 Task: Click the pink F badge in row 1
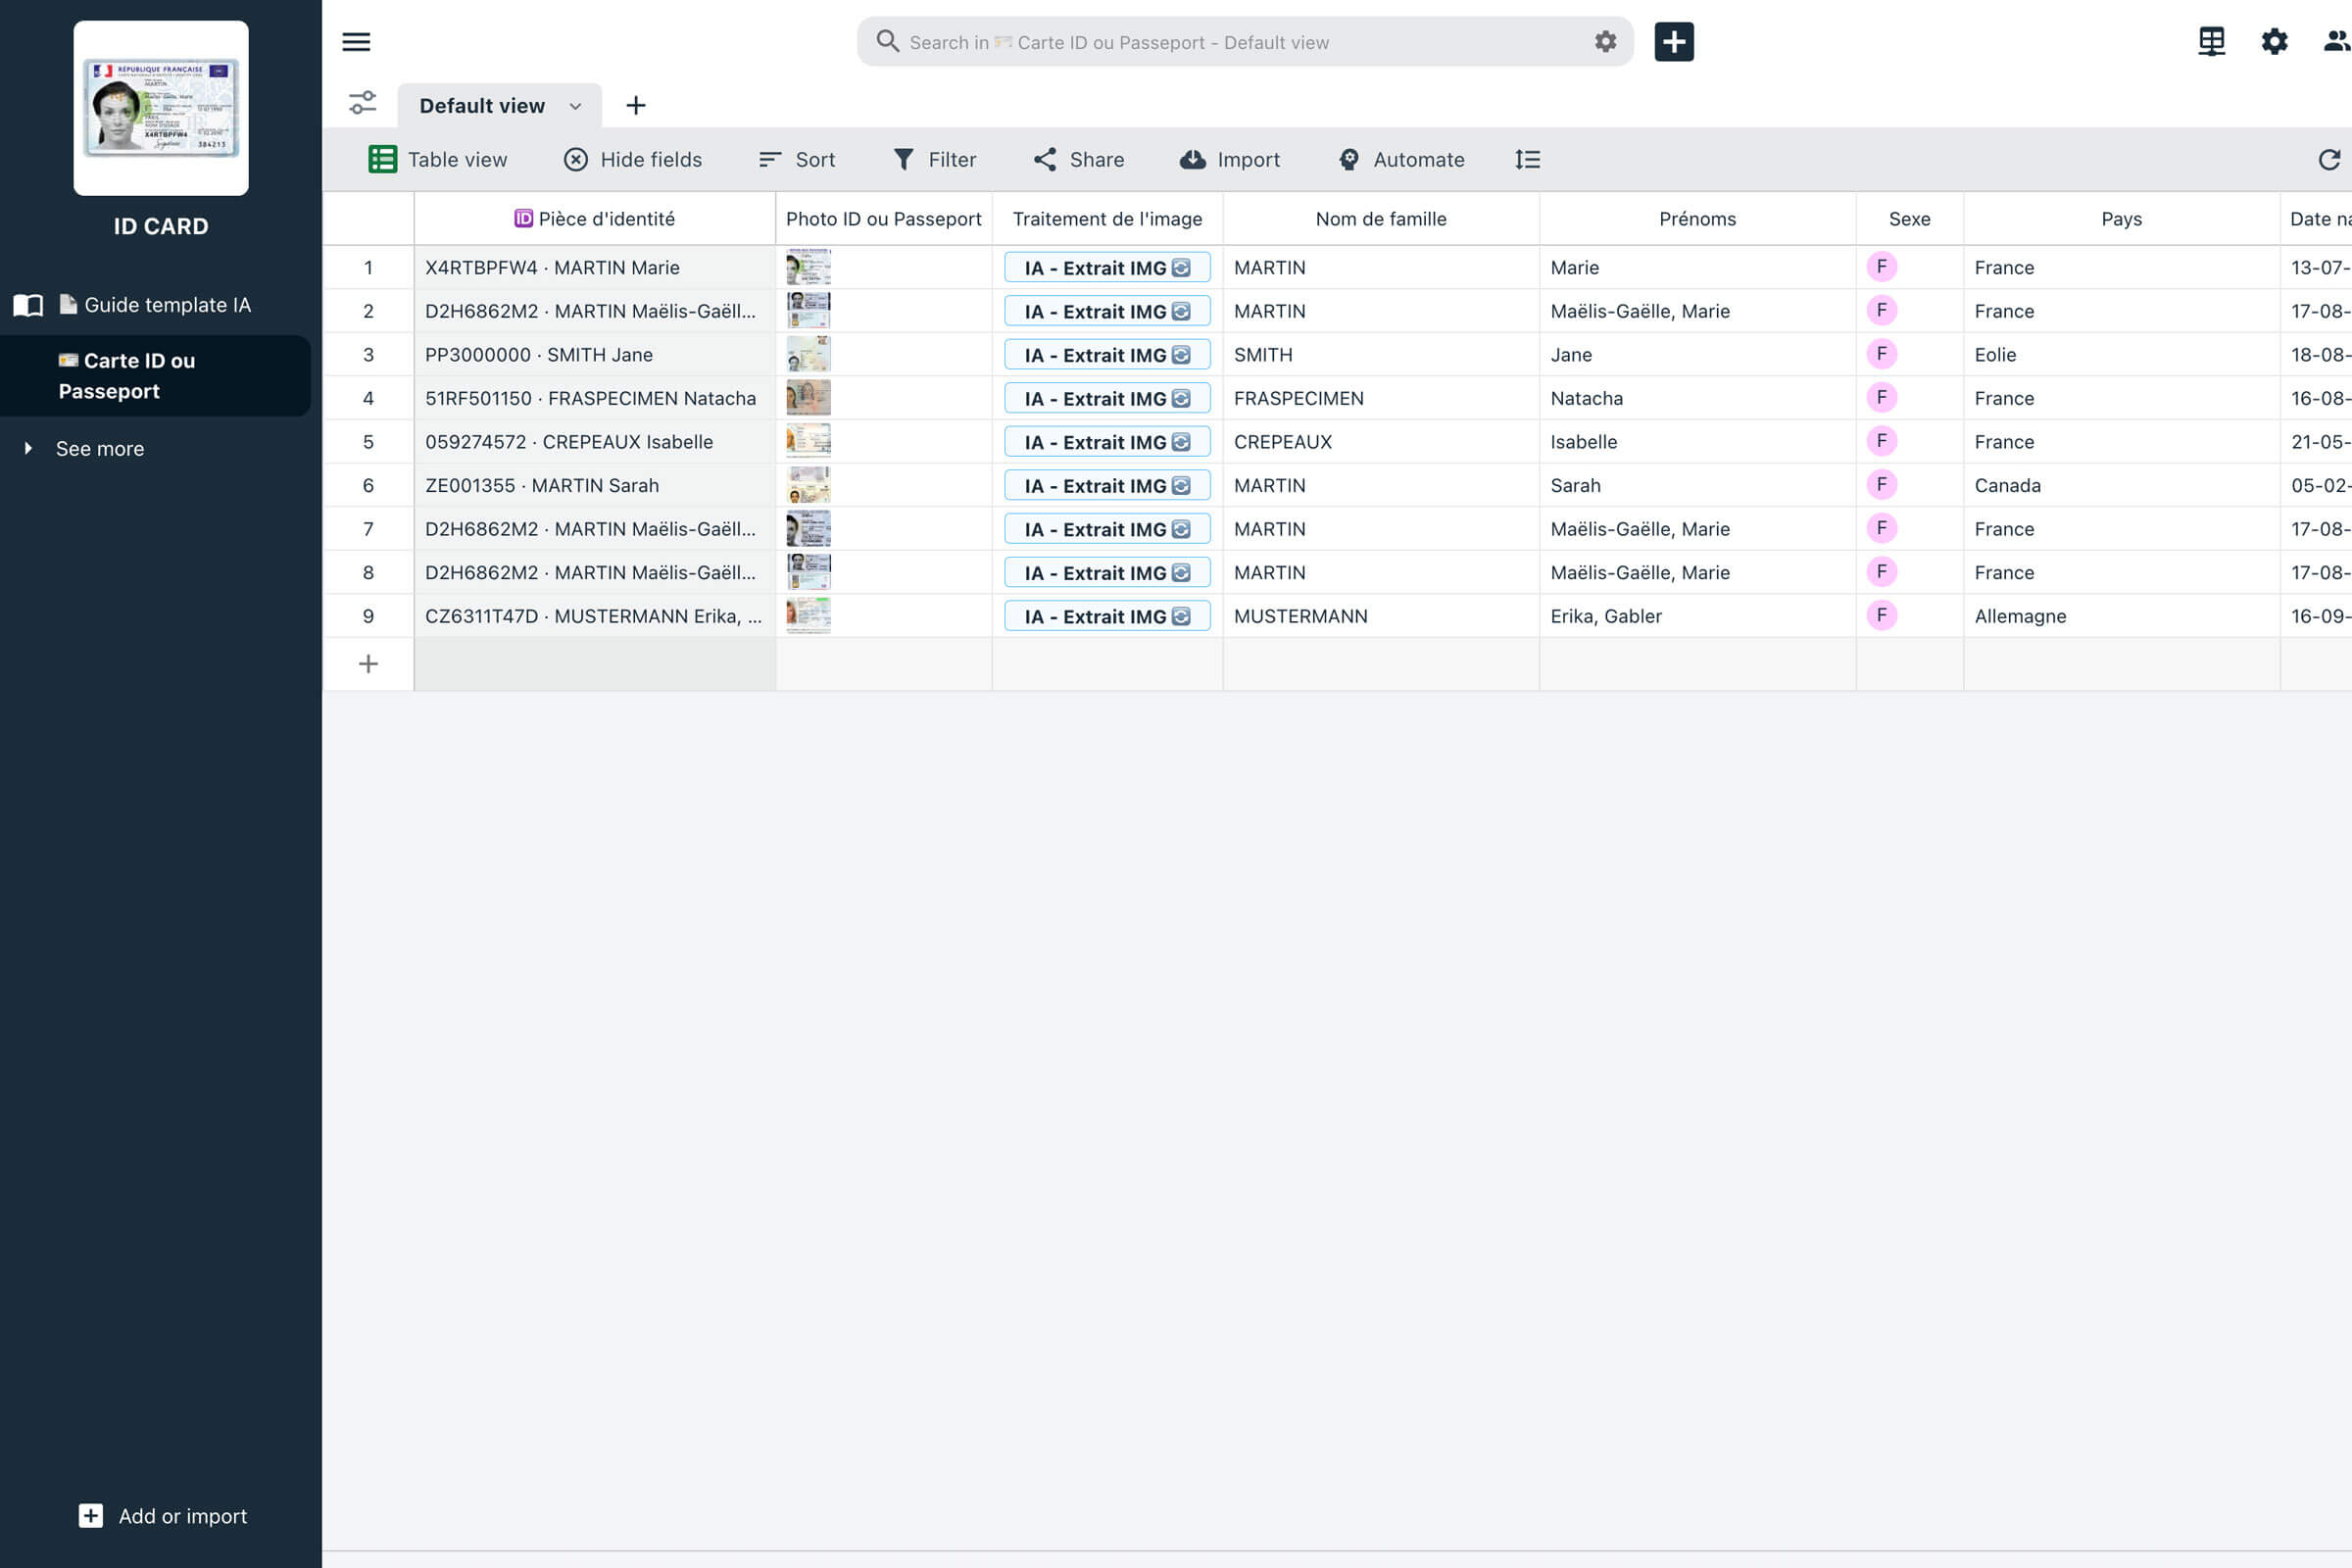click(1881, 267)
